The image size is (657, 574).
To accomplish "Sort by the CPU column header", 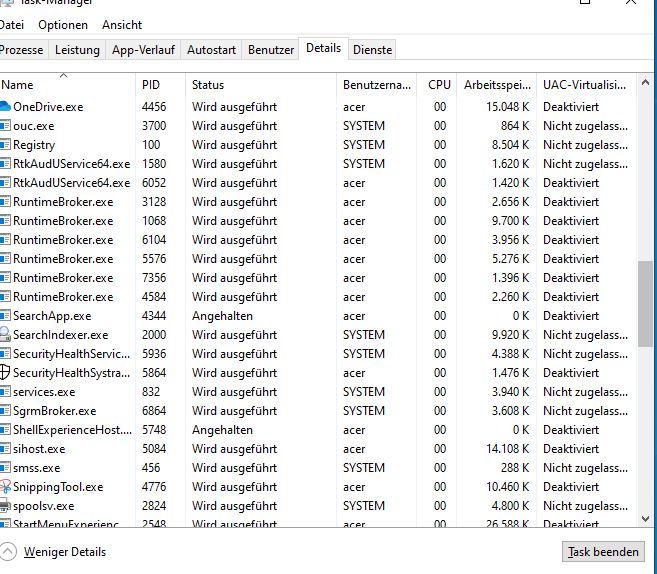I will tap(437, 85).
